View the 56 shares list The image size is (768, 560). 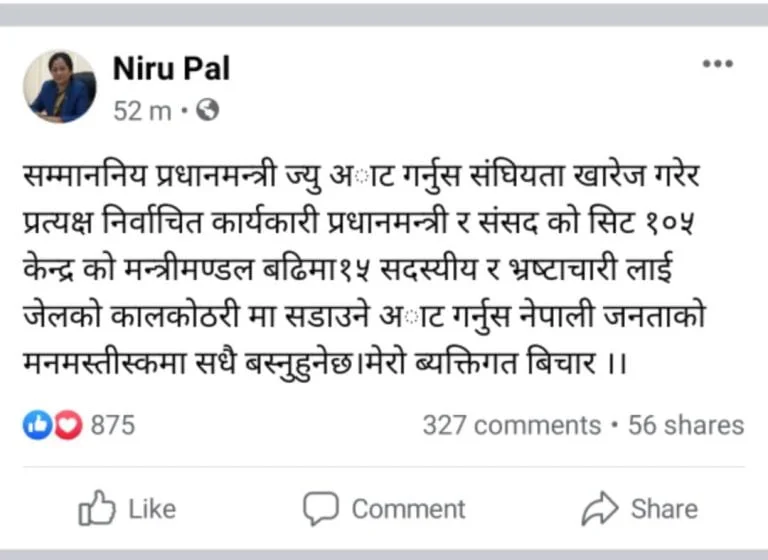coord(686,425)
